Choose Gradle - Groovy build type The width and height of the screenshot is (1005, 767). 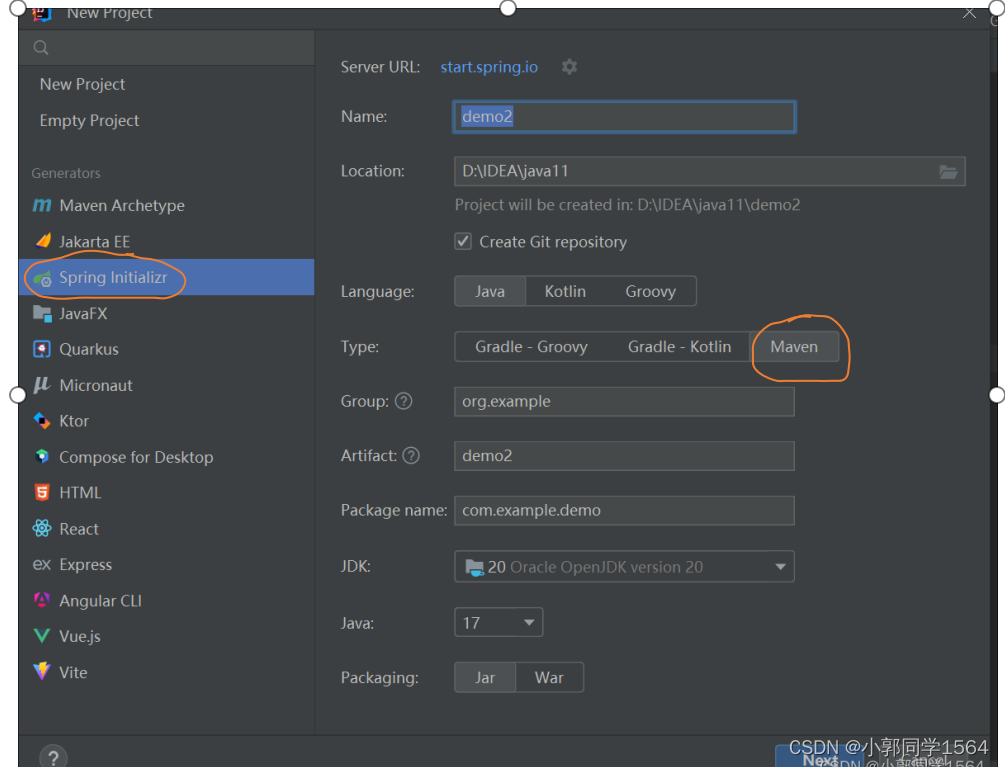[x=531, y=347]
